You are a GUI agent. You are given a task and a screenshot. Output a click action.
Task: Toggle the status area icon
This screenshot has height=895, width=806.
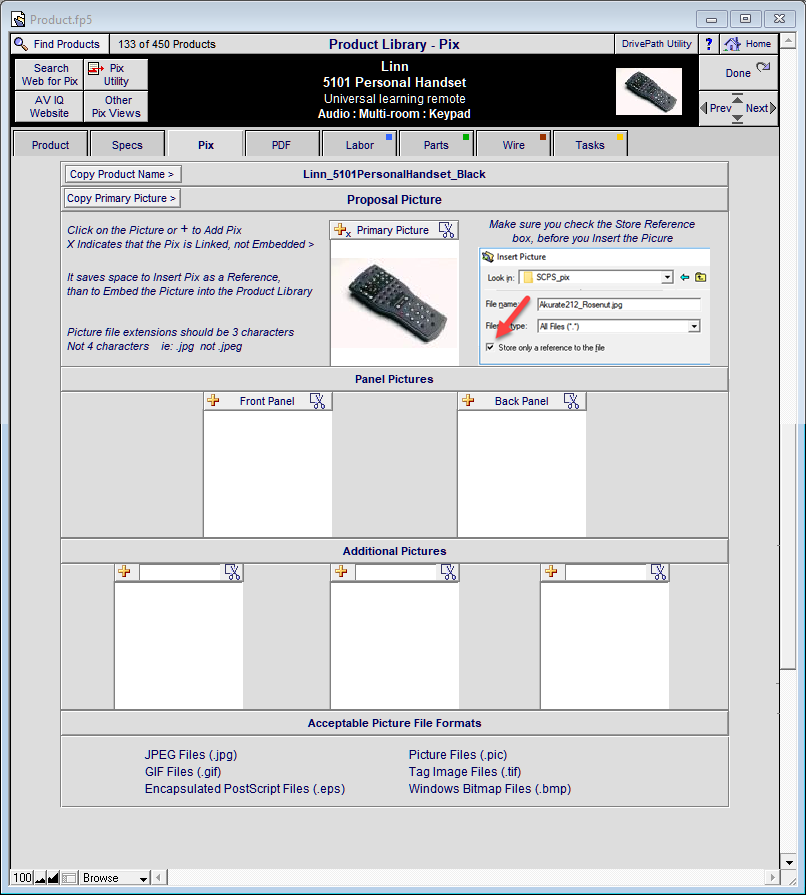69,878
